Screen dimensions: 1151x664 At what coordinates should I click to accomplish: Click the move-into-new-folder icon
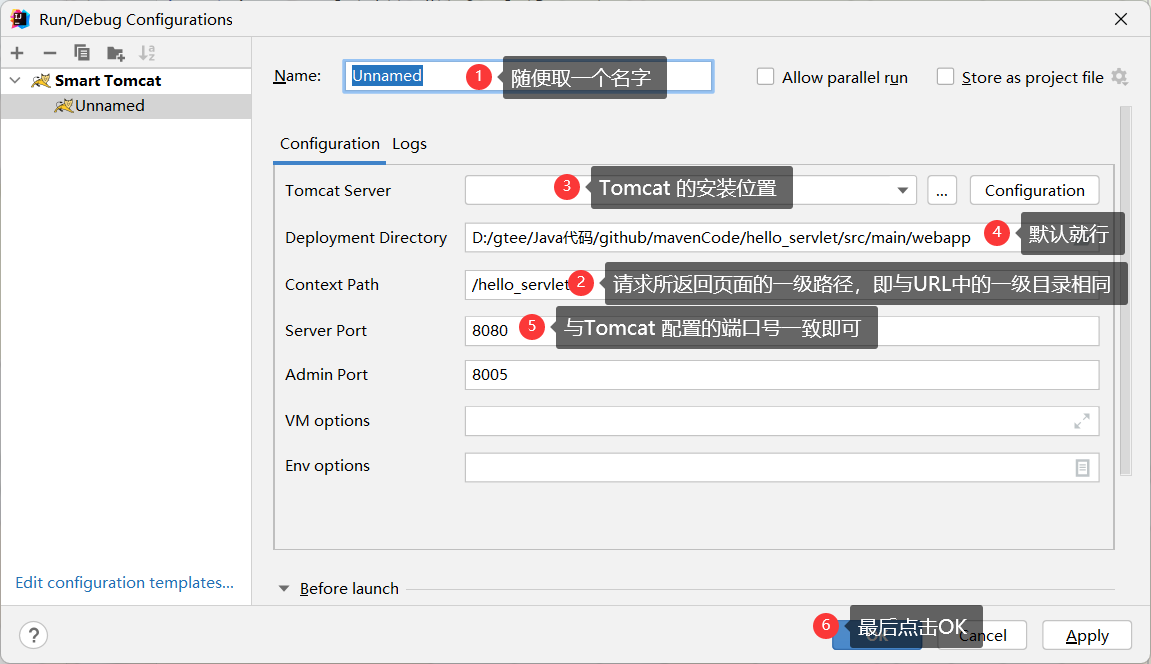coord(115,53)
